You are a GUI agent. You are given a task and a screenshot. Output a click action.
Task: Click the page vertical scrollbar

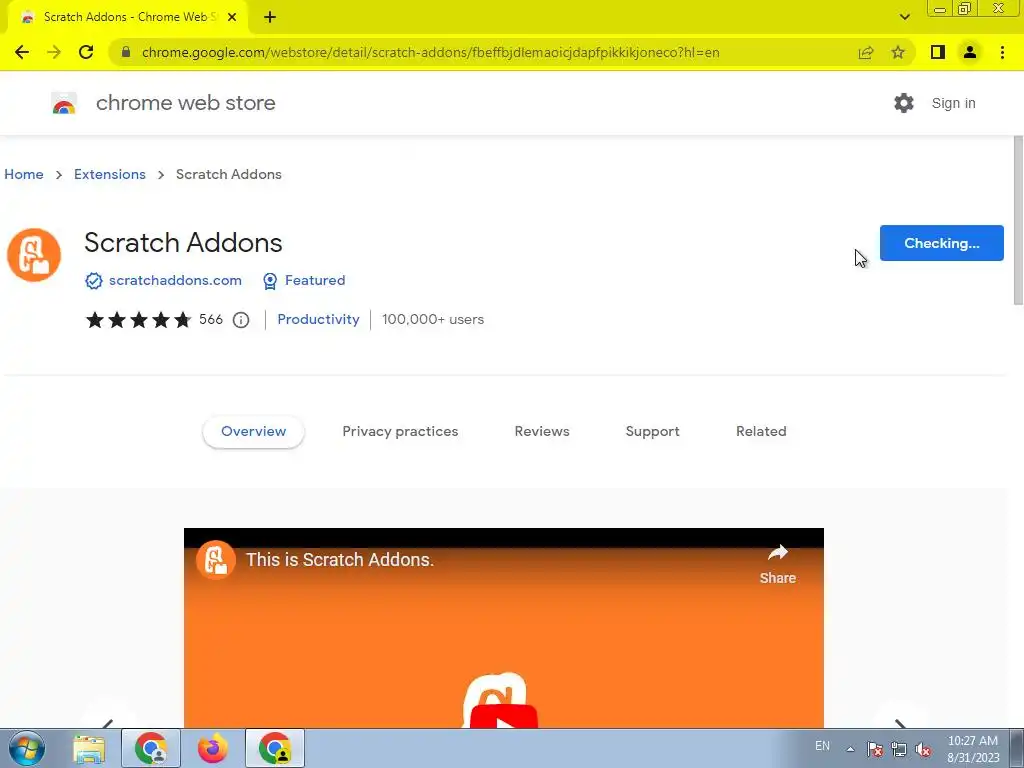click(x=1018, y=220)
